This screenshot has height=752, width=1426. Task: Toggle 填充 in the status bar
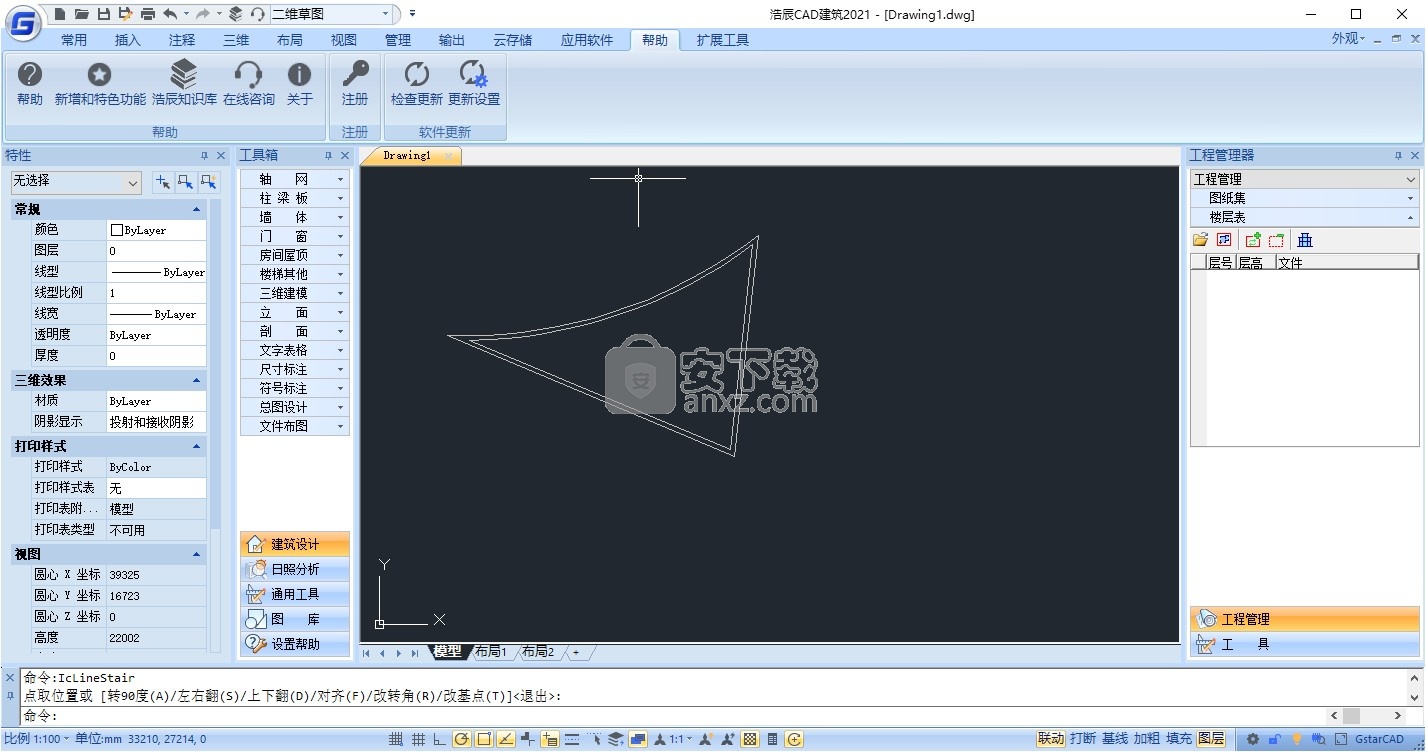[x=1179, y=739]
